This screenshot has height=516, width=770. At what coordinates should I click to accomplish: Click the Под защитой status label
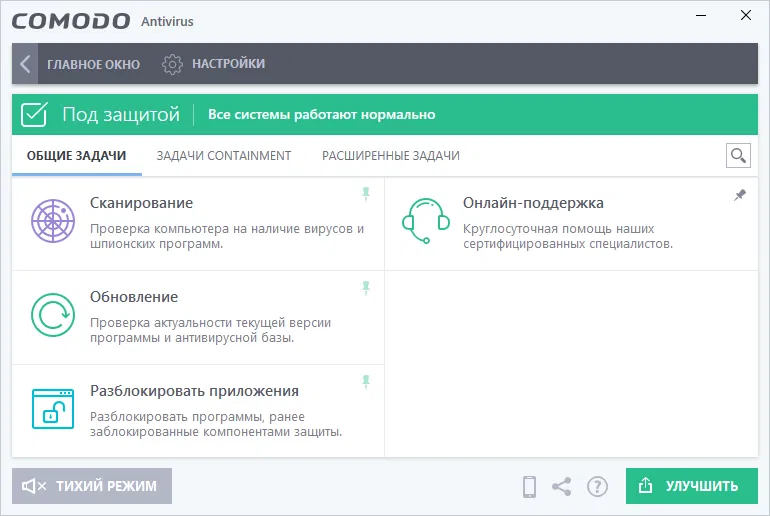(x=121, y=114)
